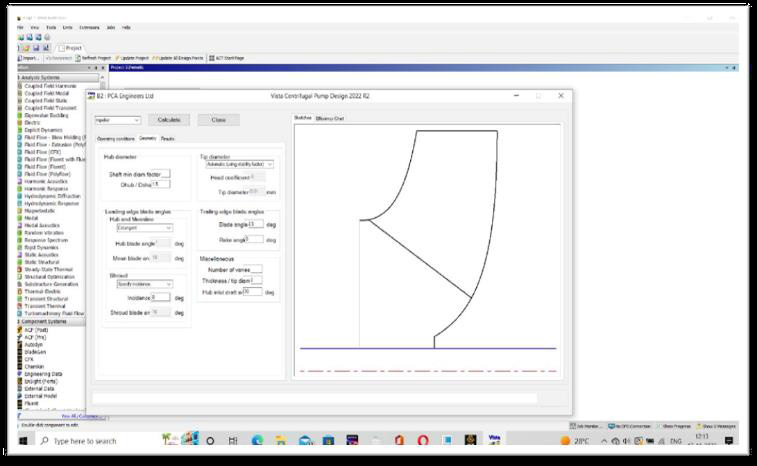Viewport: 757px width, 466px height.
Task: Select Static Structural in Toolbox
Action: pyautogui.click(x=42, y=262)
